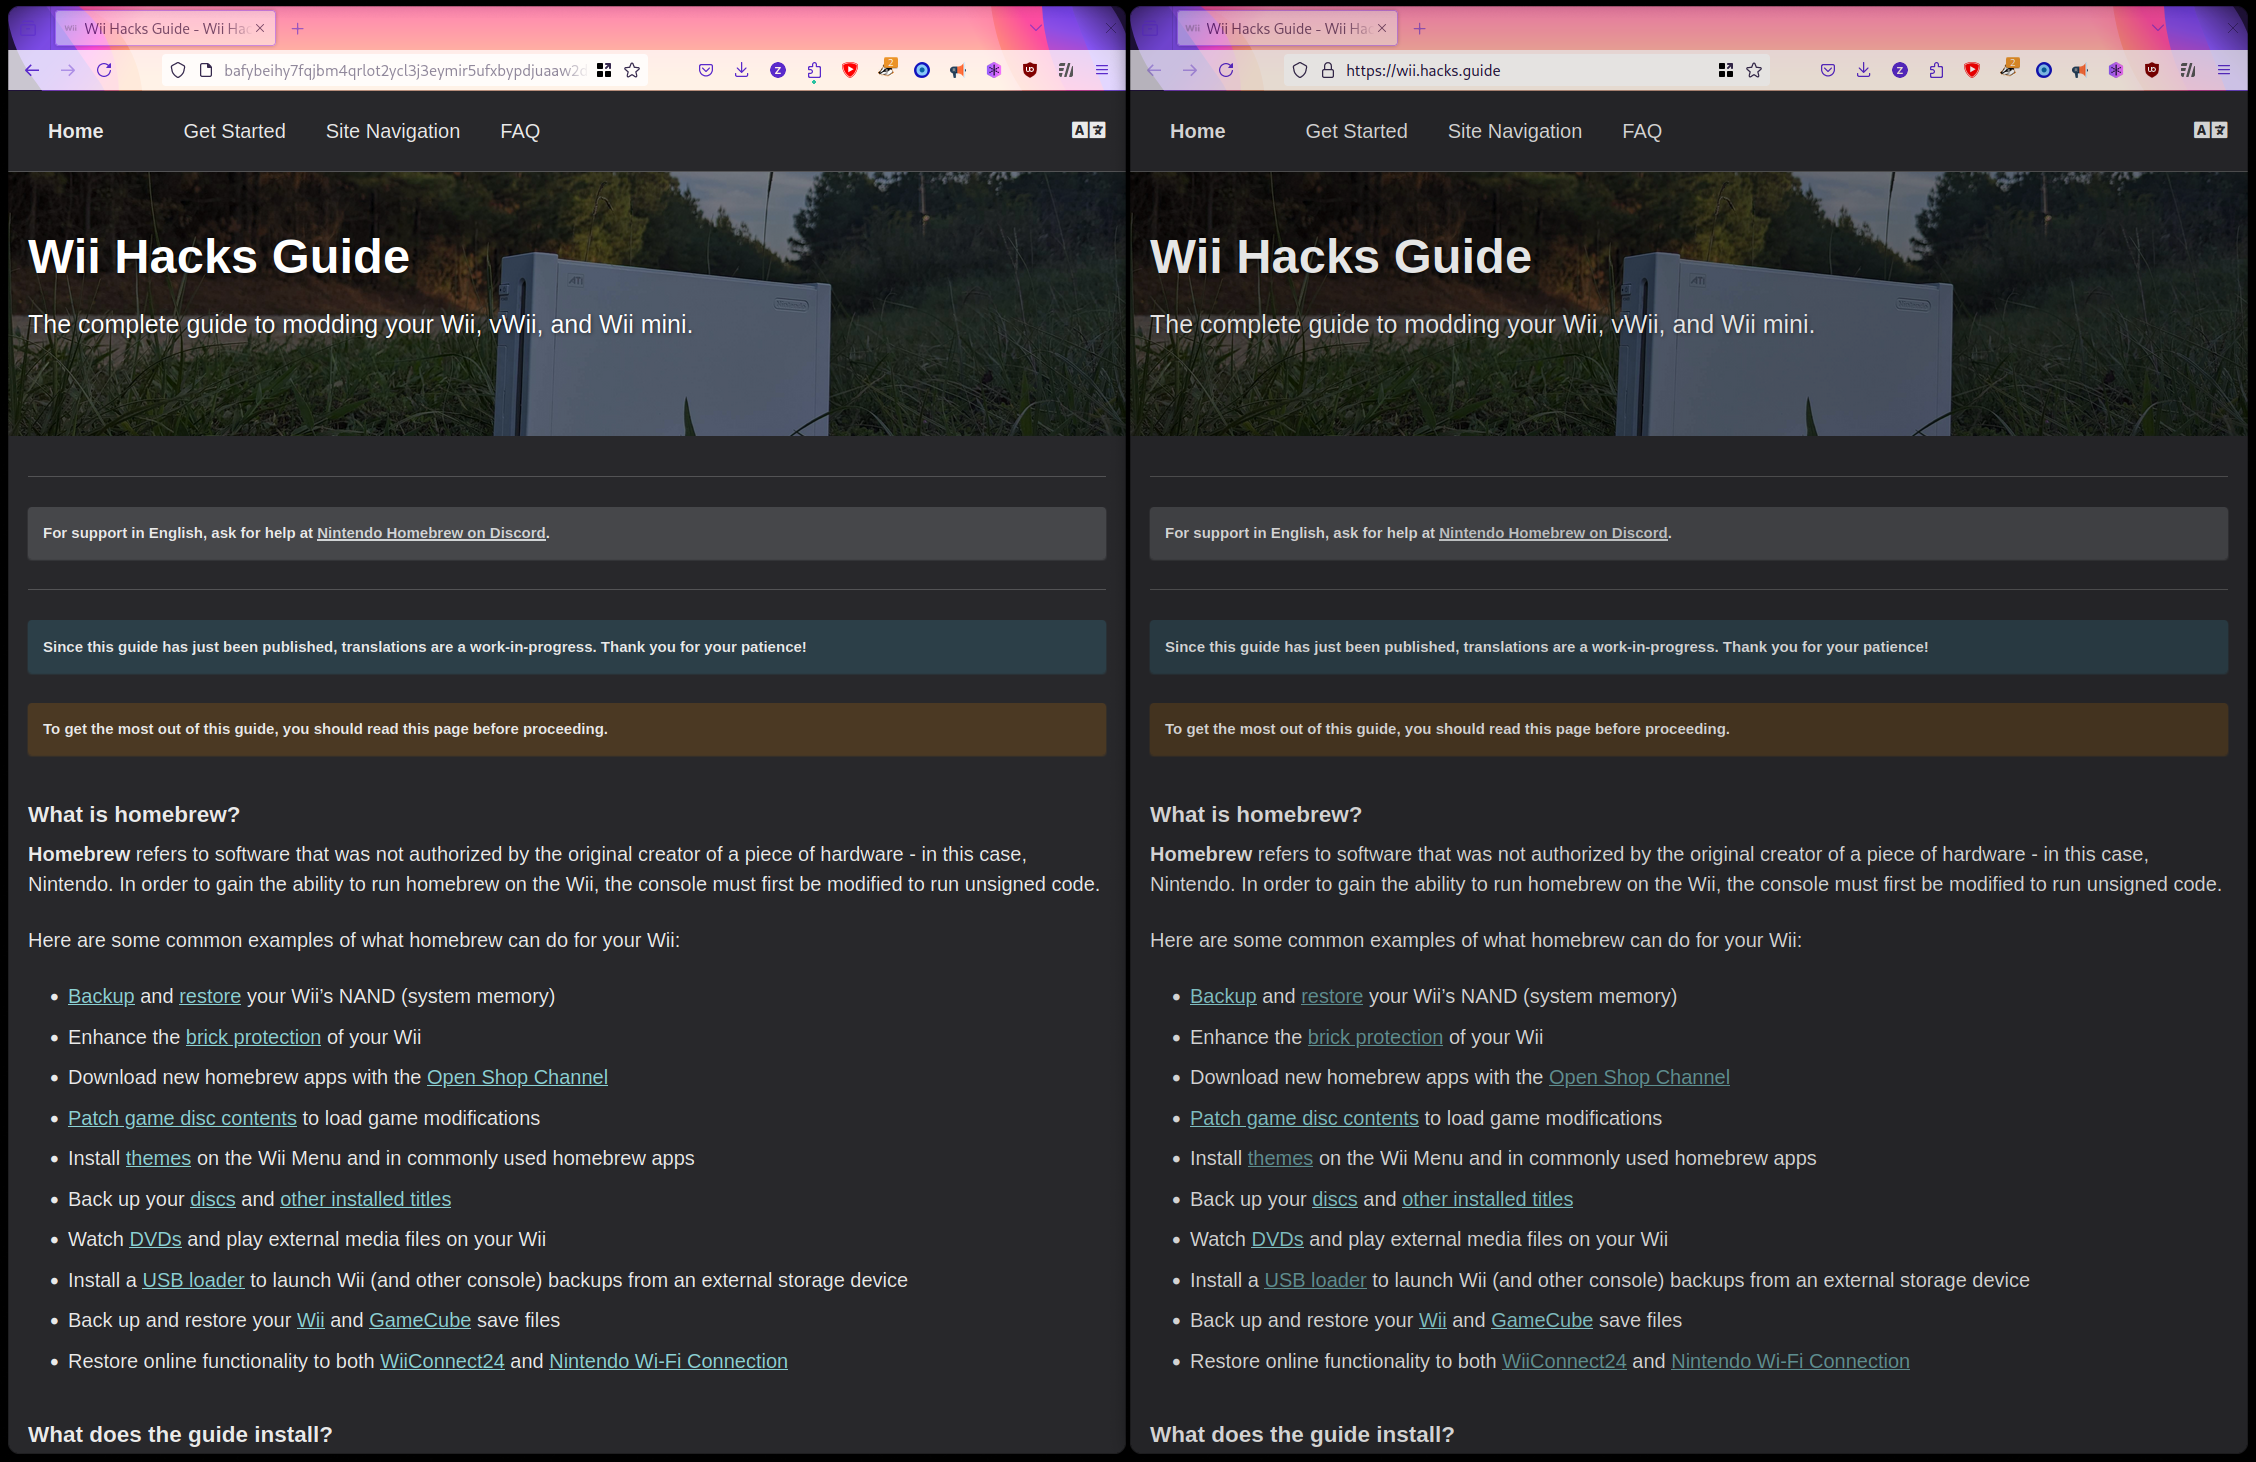Click the QR code icon in left address bar
The width and height of the screenshot is (2256, 1462).
(604, 70)
